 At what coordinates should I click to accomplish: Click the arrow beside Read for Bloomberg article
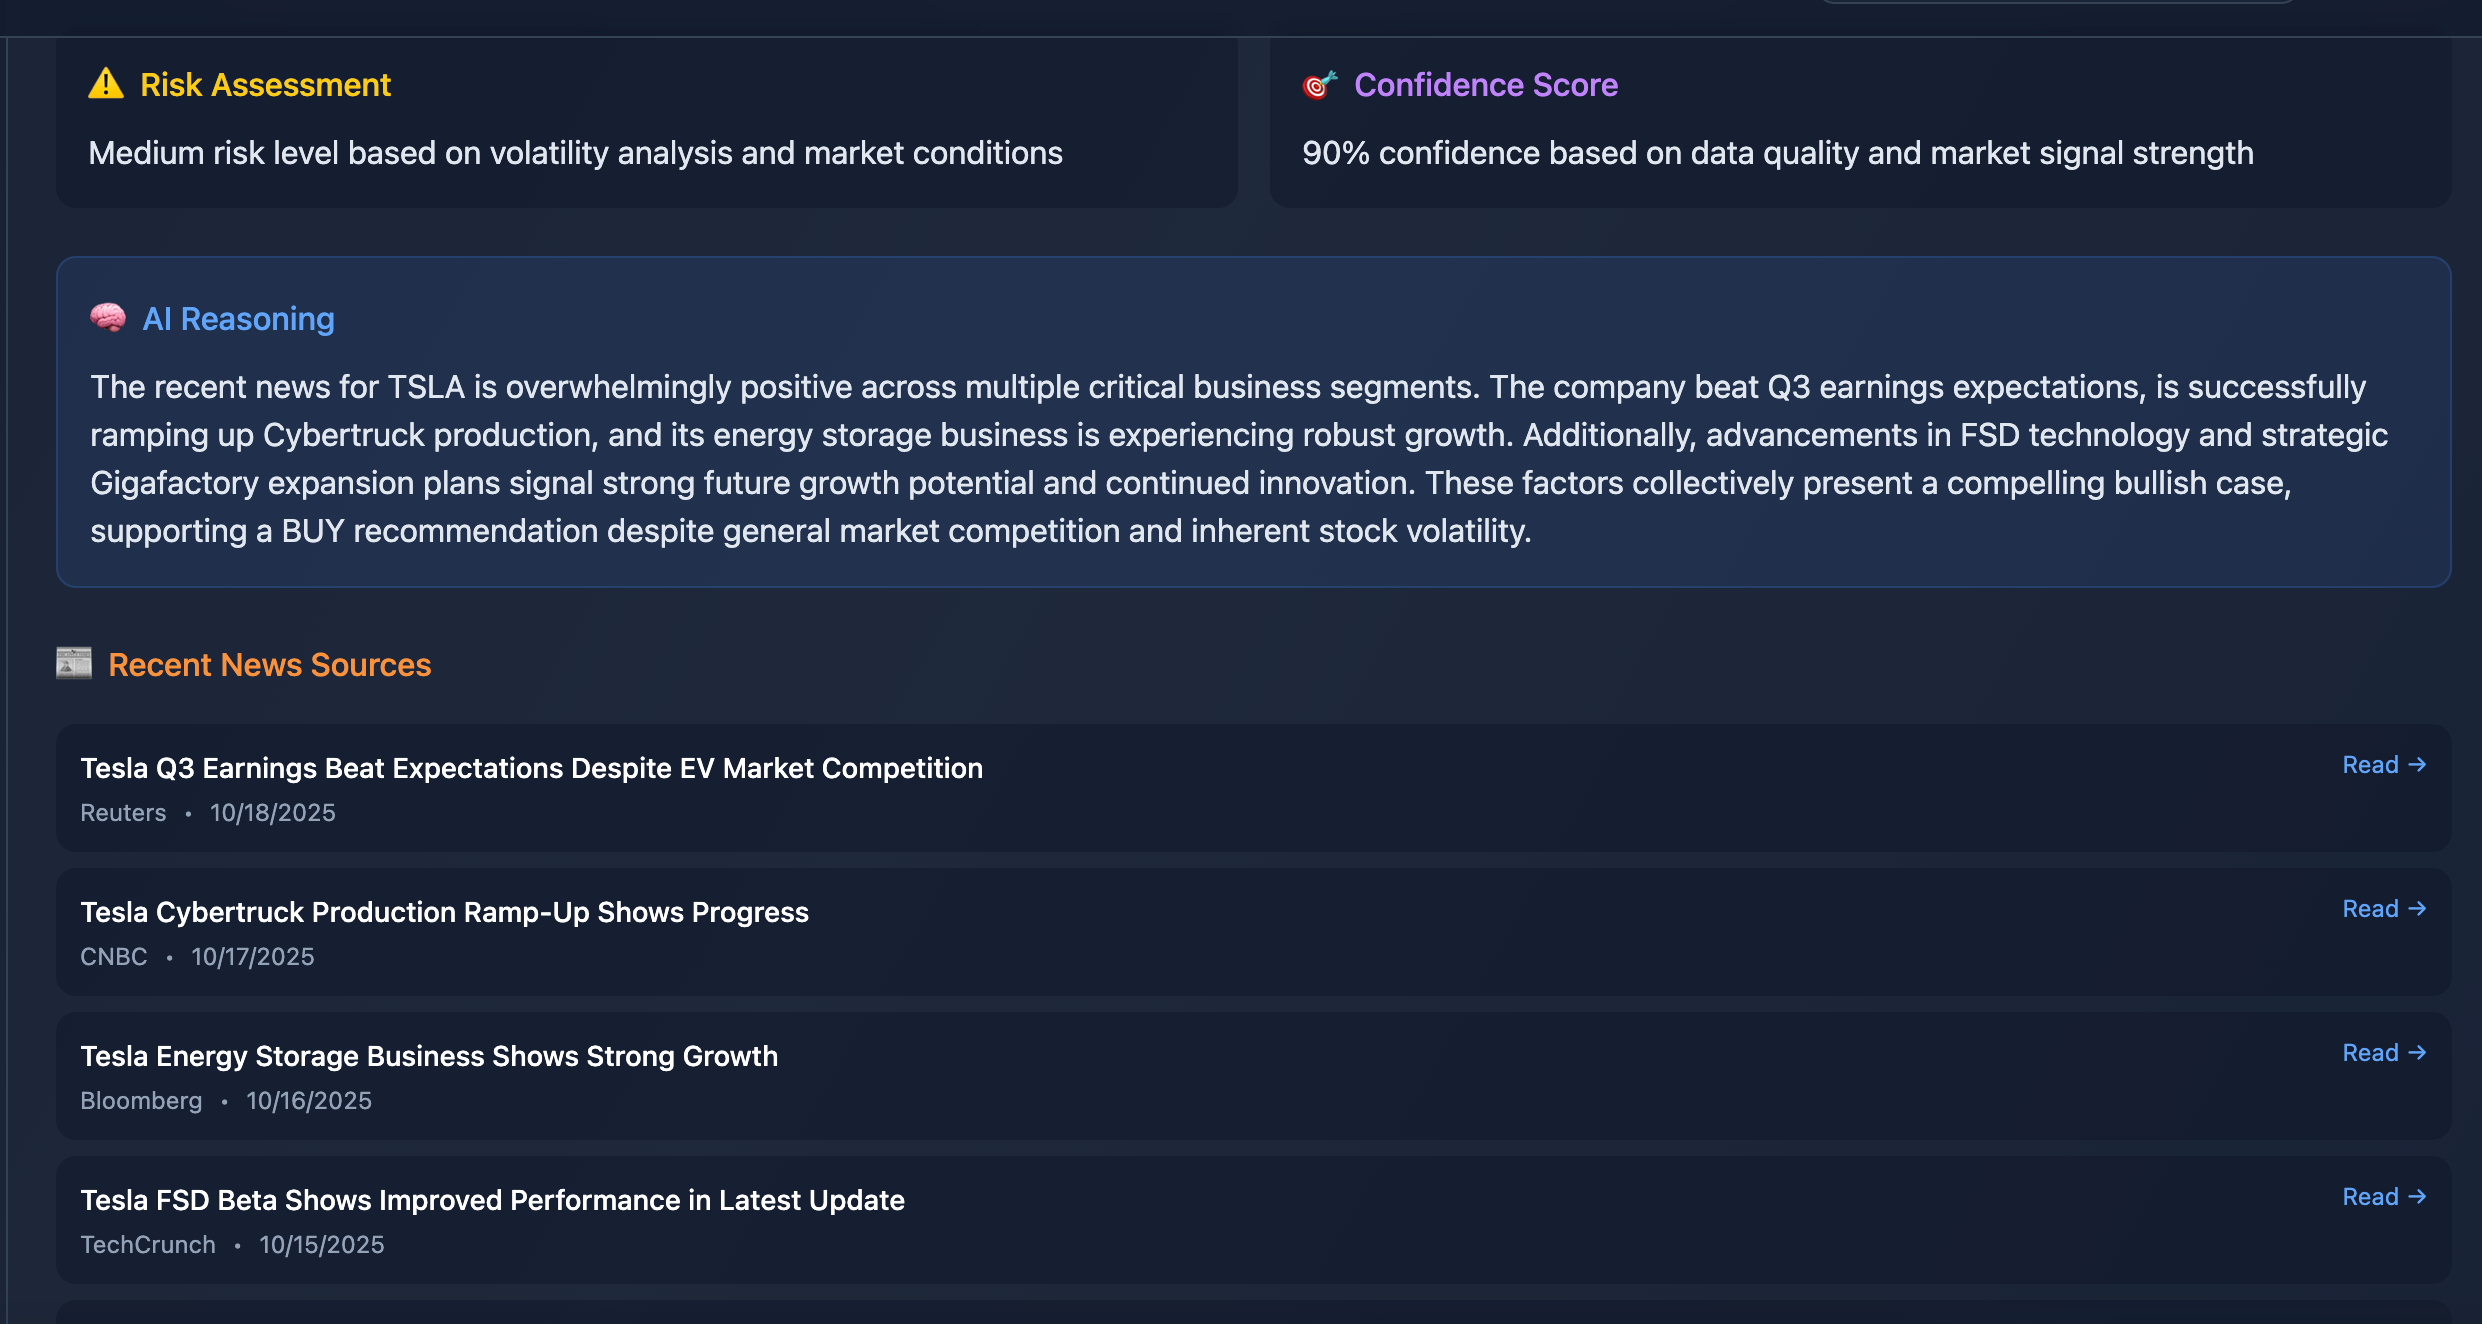(2418, 1053)
